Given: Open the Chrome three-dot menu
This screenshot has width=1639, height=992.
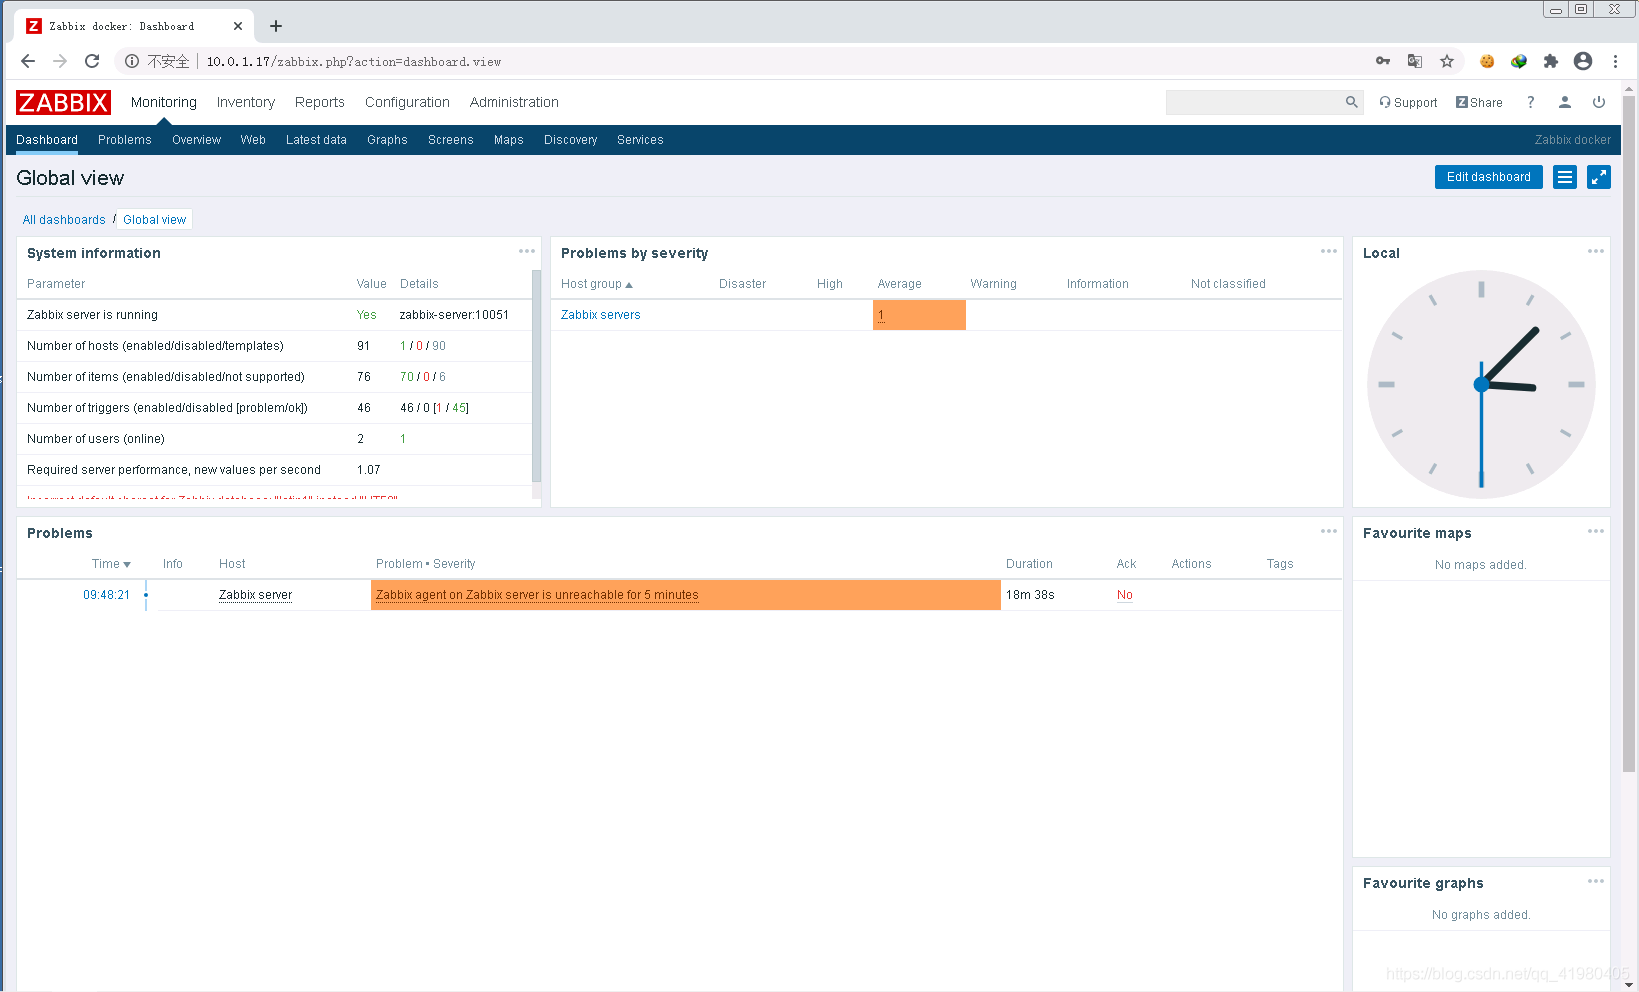Looking at the screenshot, I should 1615,61.
